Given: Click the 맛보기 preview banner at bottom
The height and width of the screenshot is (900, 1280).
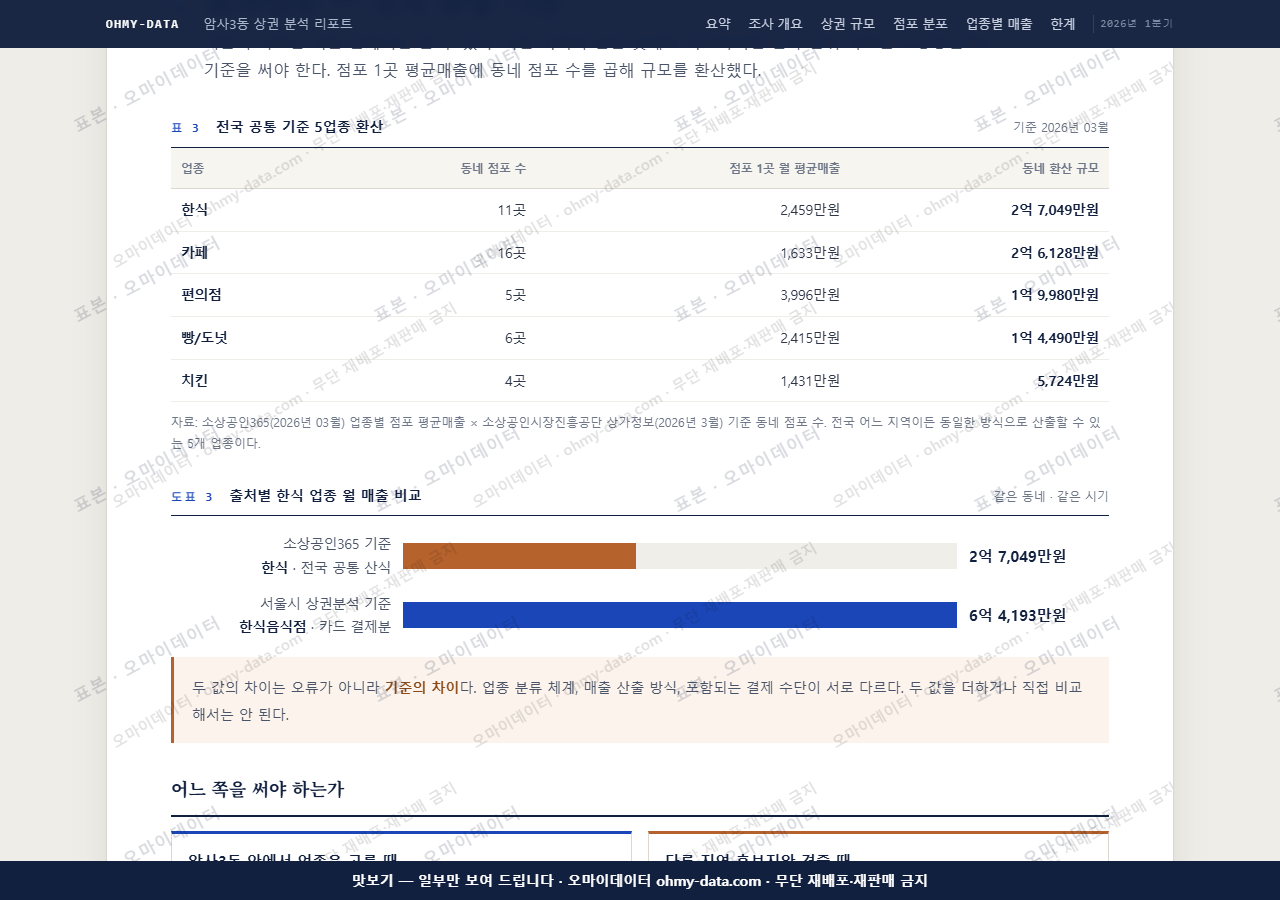Looking at the screenshot, I should pos(640,881).
